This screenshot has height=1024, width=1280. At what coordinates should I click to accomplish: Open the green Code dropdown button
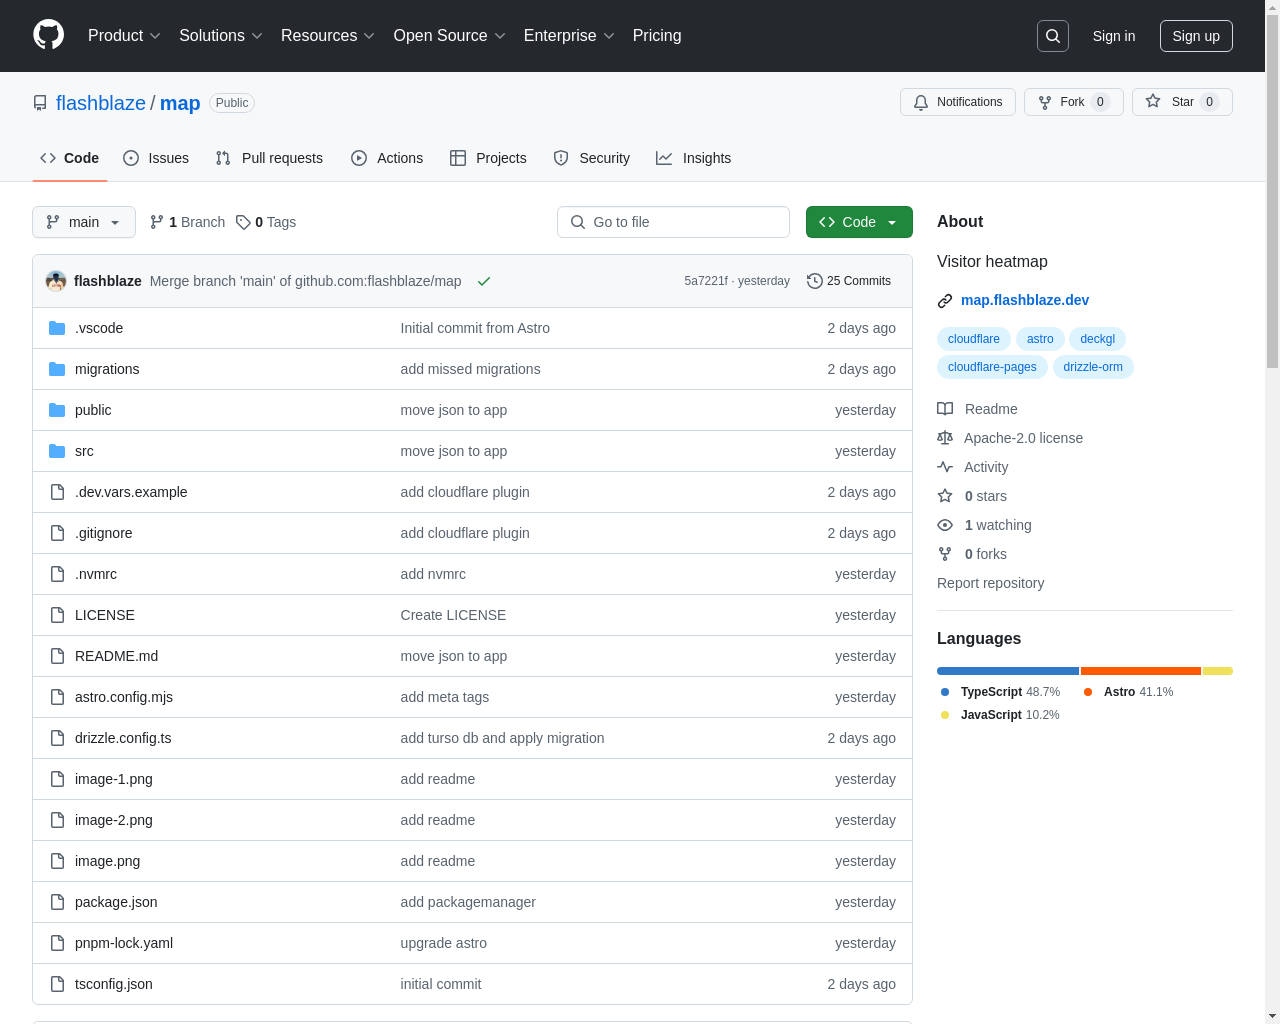(x=859, y=222)
